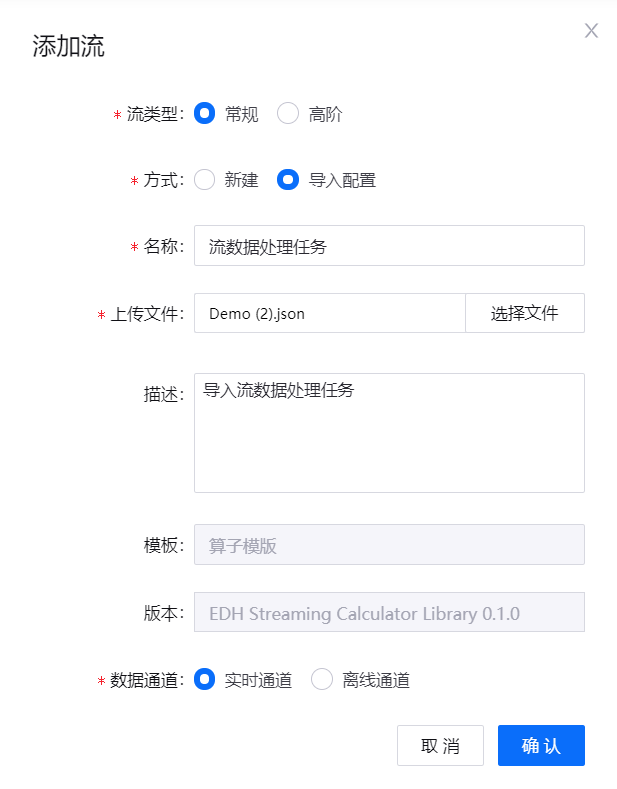This screenshot has height=789, width=617.
Task: Focus the 描述 text area
Action: click(389, 433)
